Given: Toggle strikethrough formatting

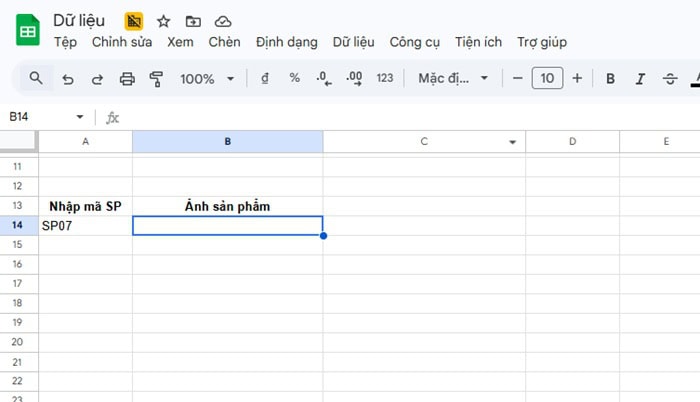Looking at the screenshot, I should point(670,78).
